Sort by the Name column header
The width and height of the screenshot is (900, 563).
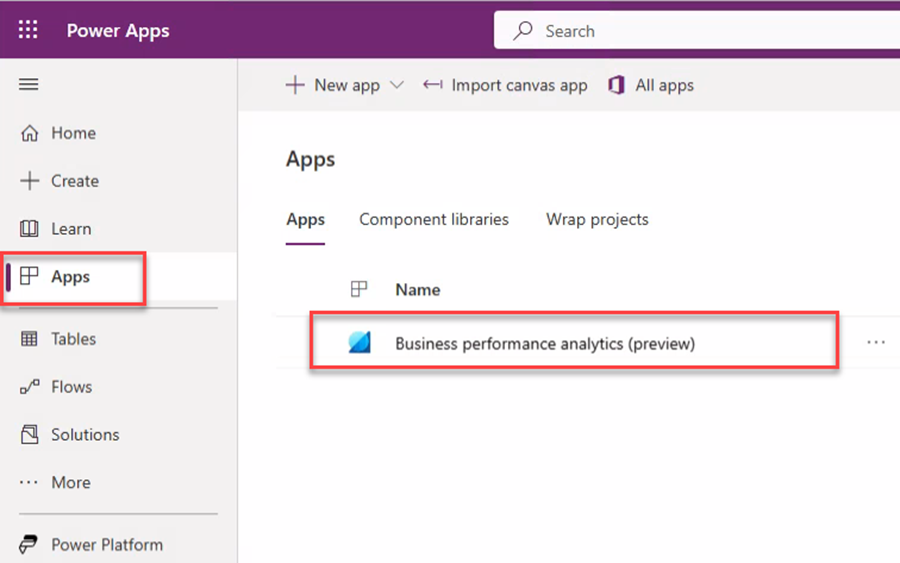coord(417,290)
